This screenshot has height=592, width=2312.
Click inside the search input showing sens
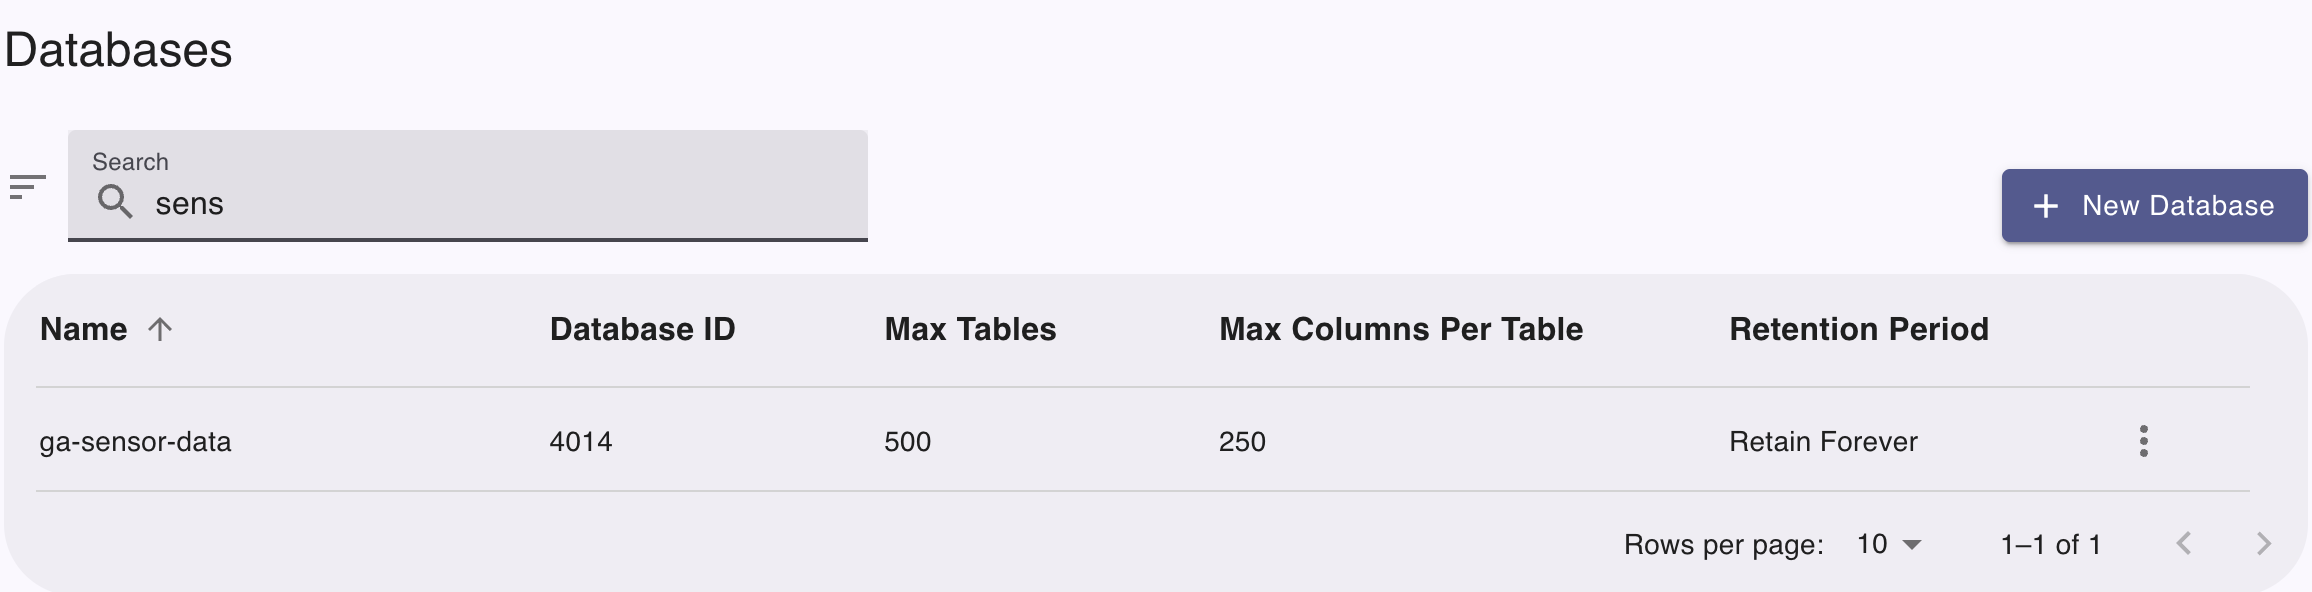pos(400,202)
